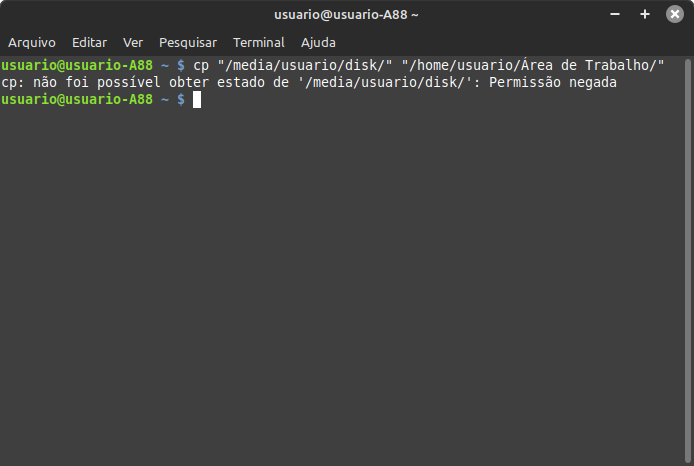Open the Editar menu
Viewport: 694px width, 466px height.
[x=89, y=42]
